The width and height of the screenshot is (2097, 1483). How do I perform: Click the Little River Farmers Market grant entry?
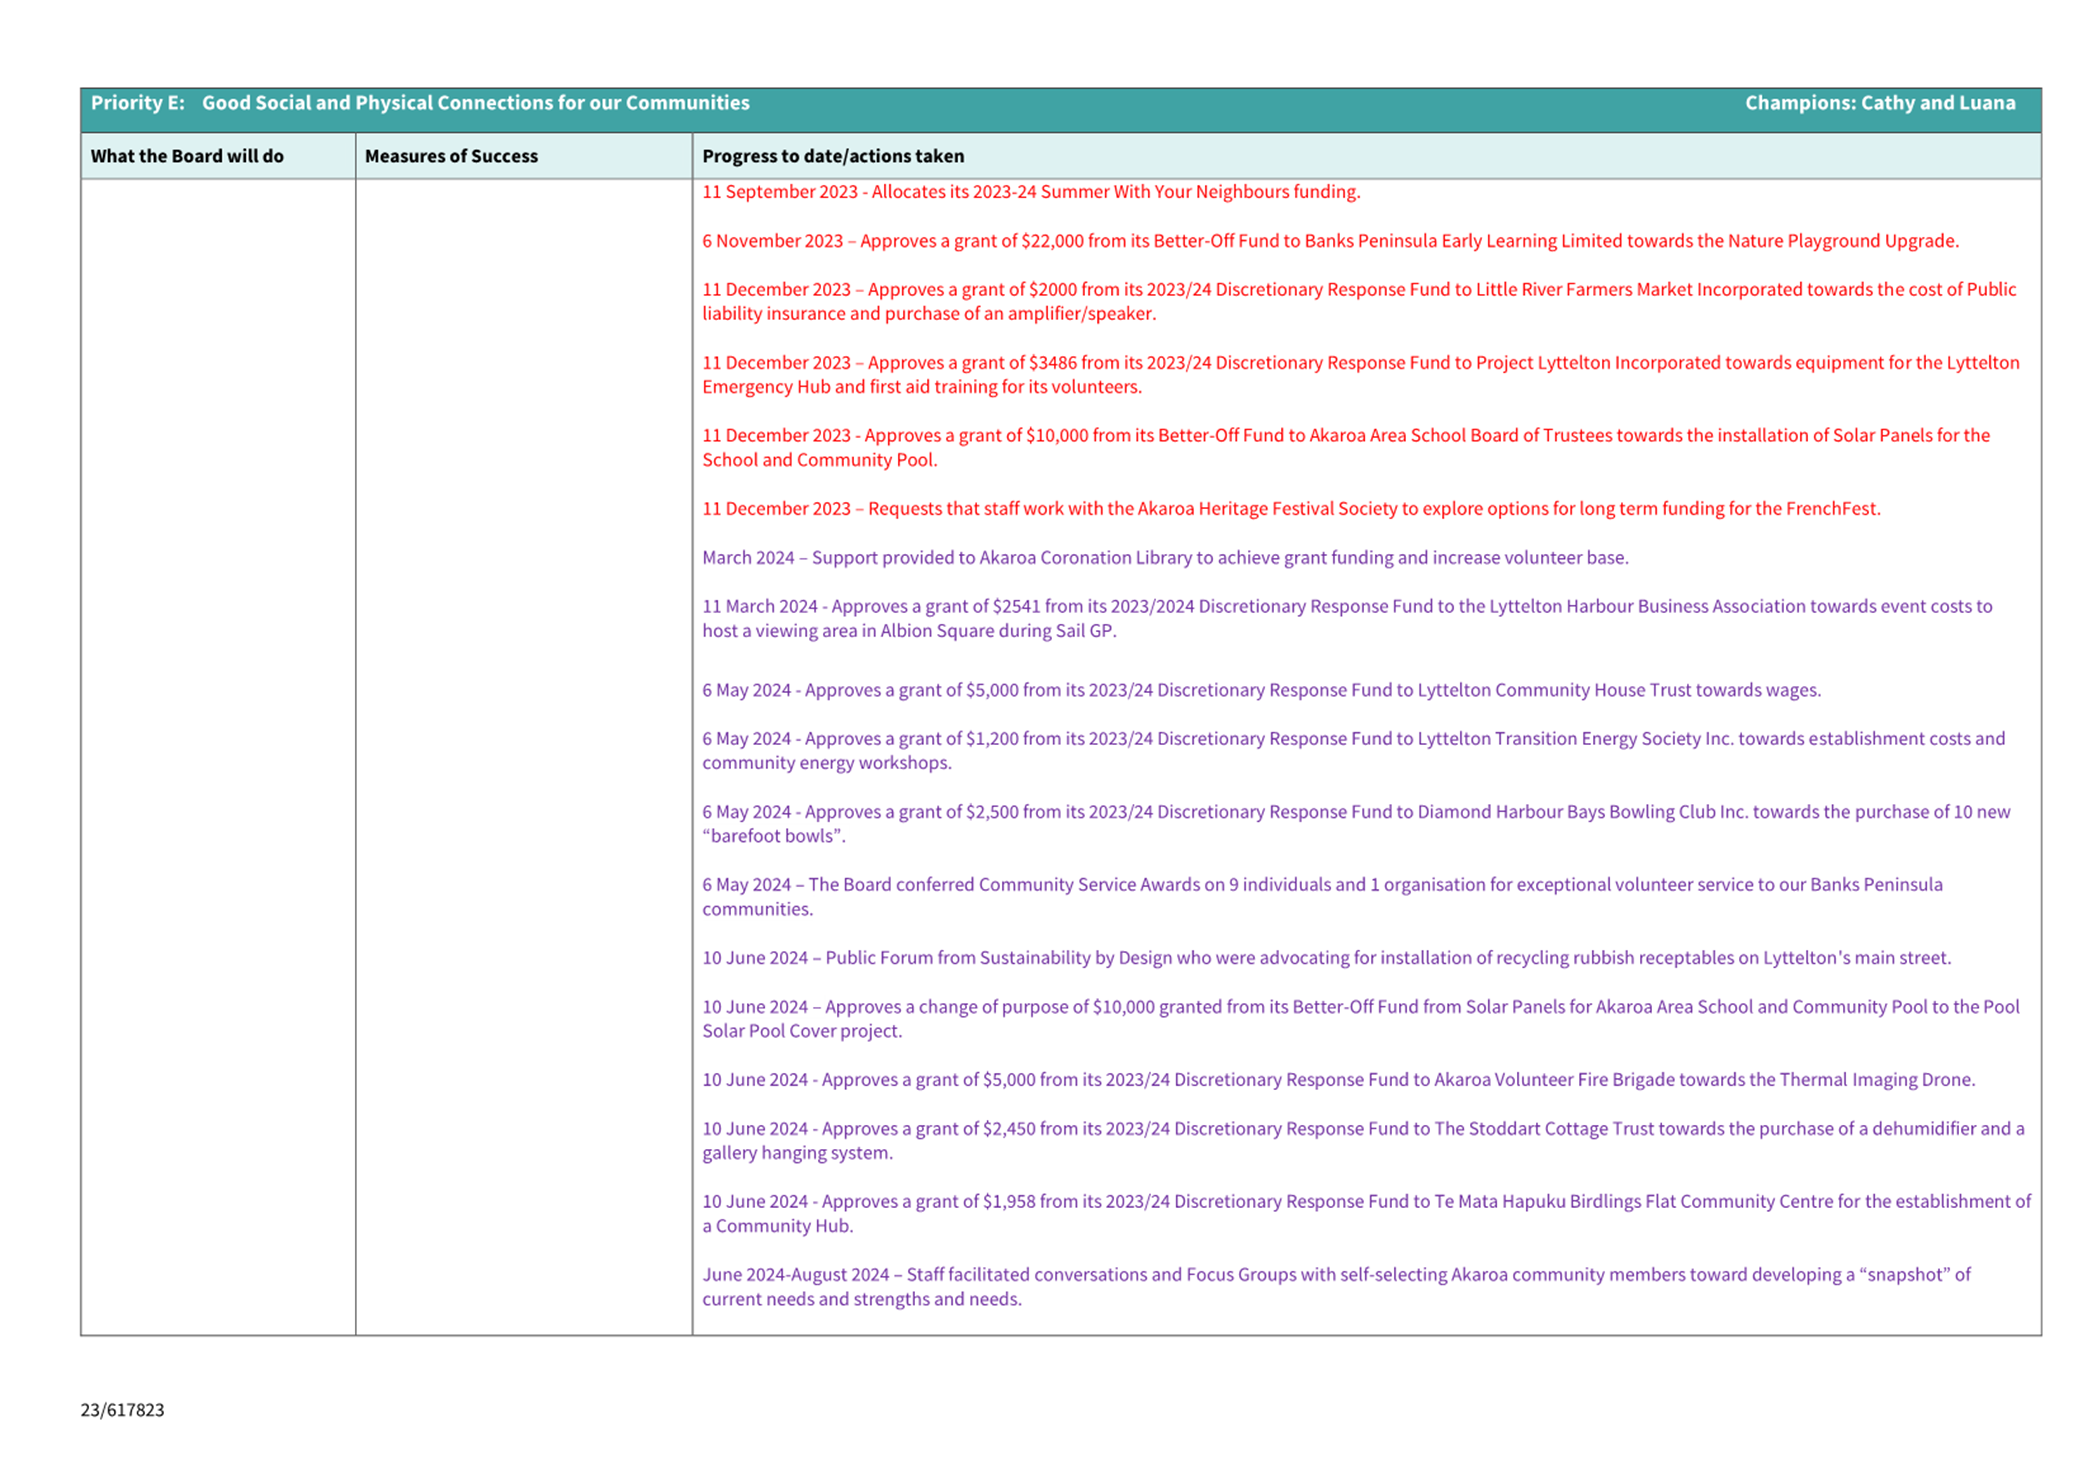1358,301
